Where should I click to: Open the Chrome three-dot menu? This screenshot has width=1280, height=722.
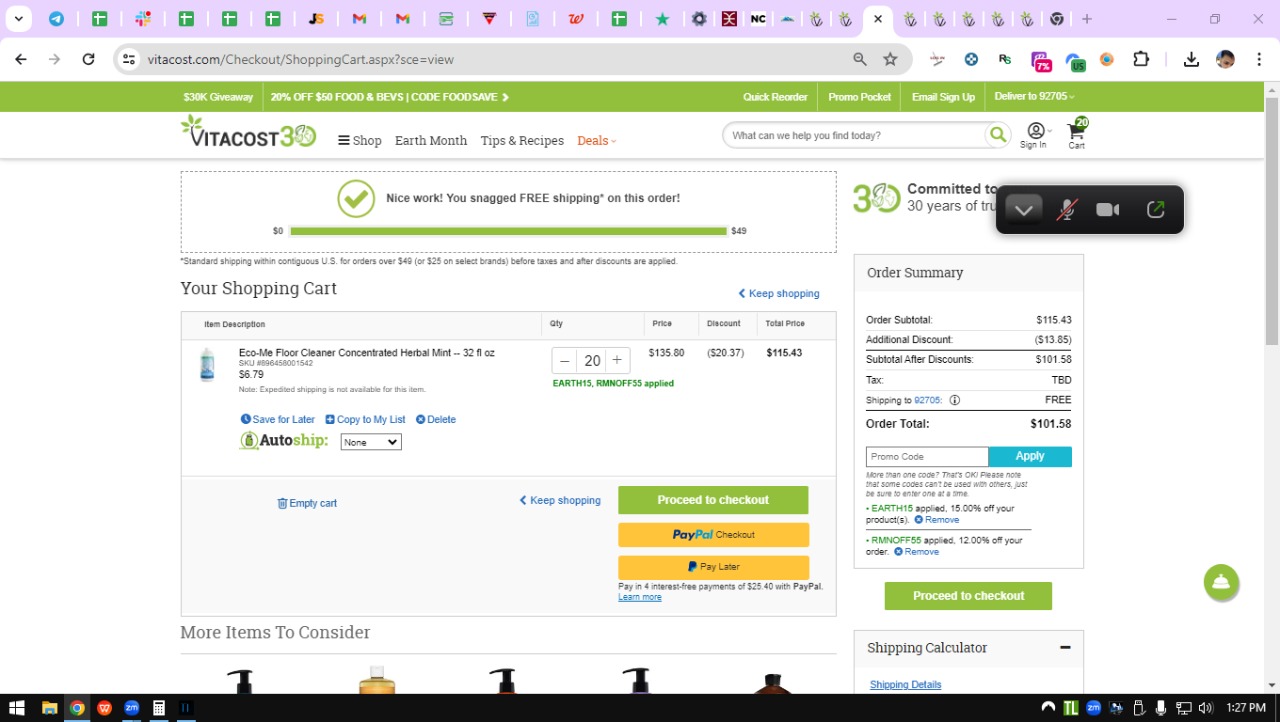pos(1257,59)
